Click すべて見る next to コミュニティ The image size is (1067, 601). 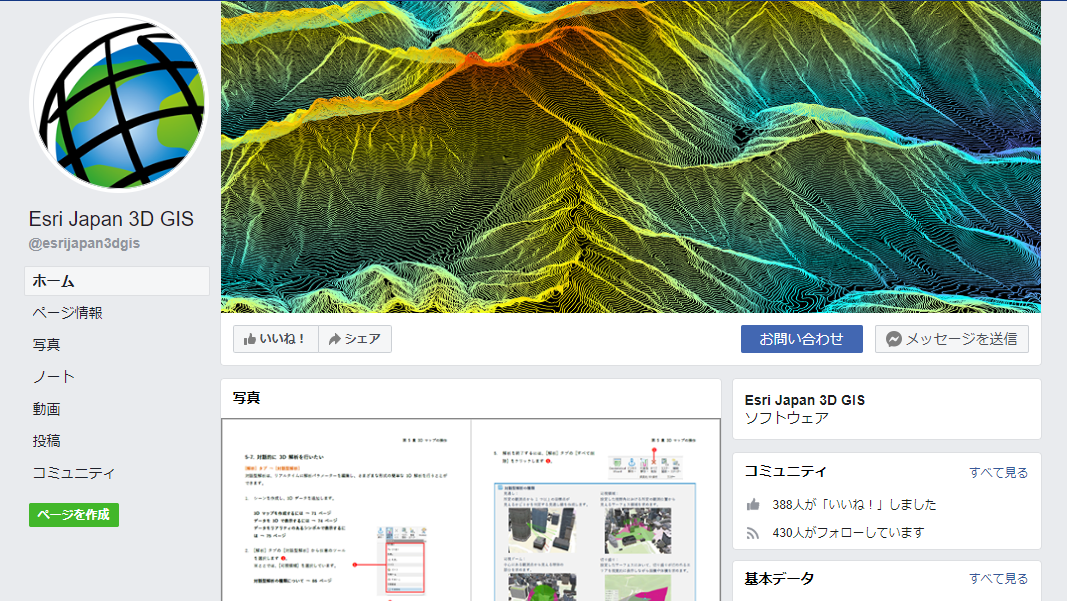tap(998, 472)
